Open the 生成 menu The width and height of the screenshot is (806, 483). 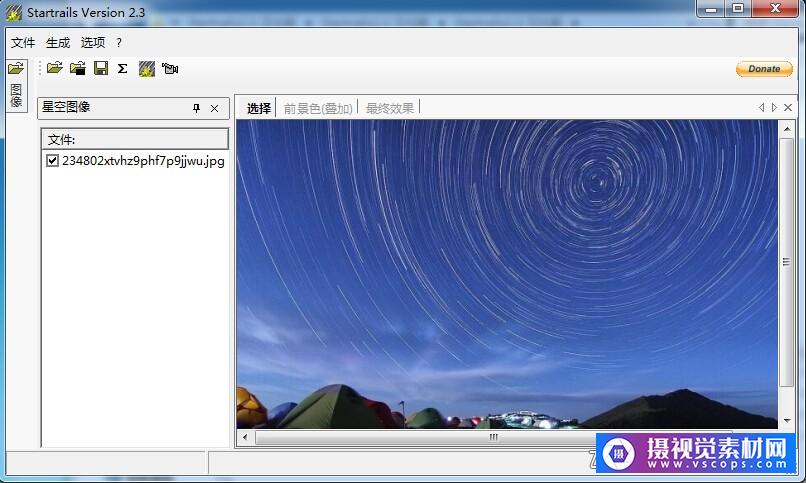pyautogui.click(x=58, y=42)
